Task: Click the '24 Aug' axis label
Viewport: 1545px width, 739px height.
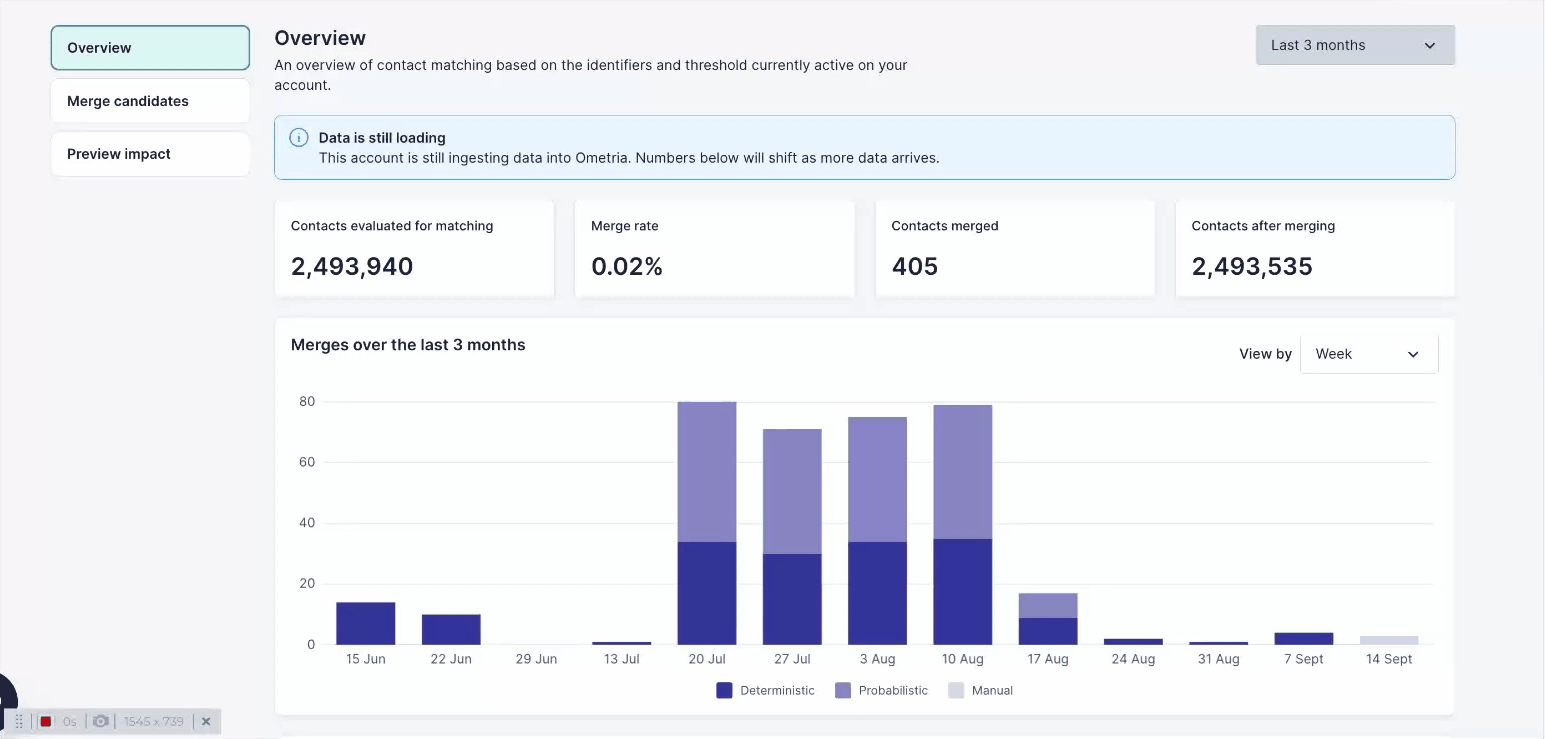Action: pos(1133,659)
